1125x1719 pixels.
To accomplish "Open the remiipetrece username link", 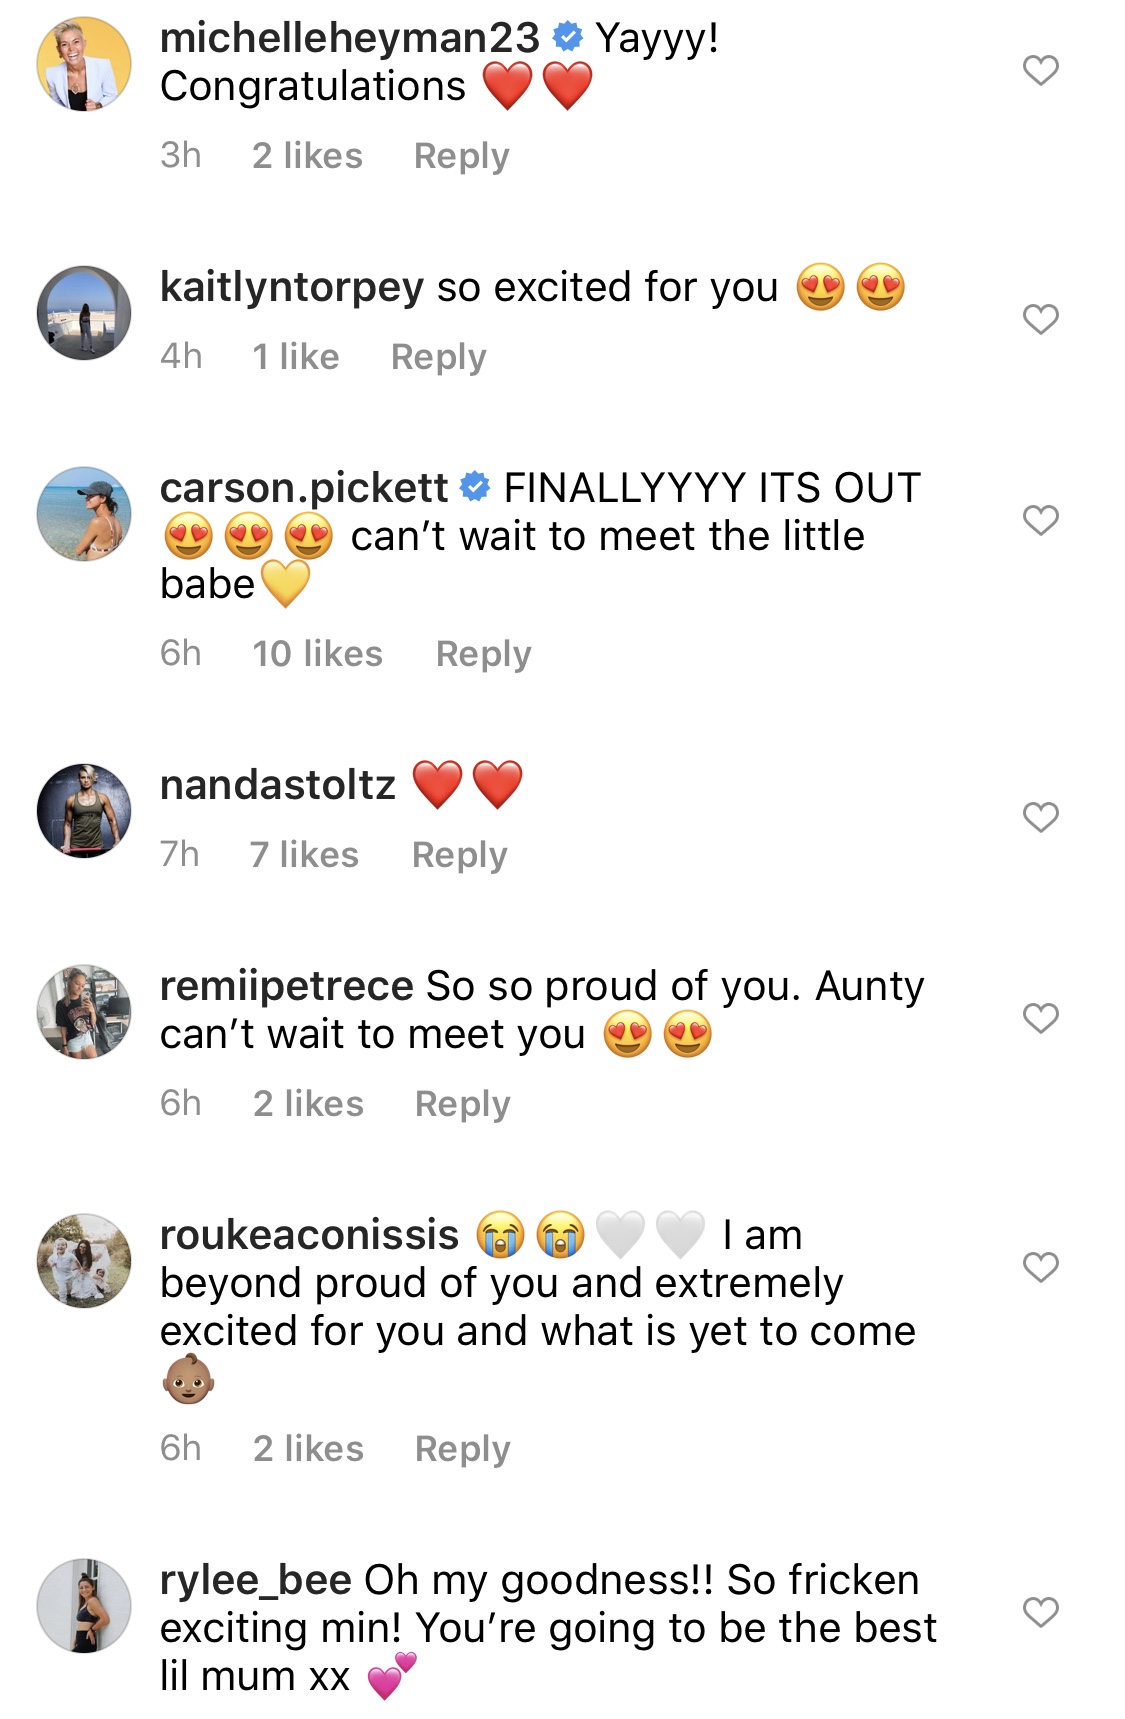I will (286, 986).
